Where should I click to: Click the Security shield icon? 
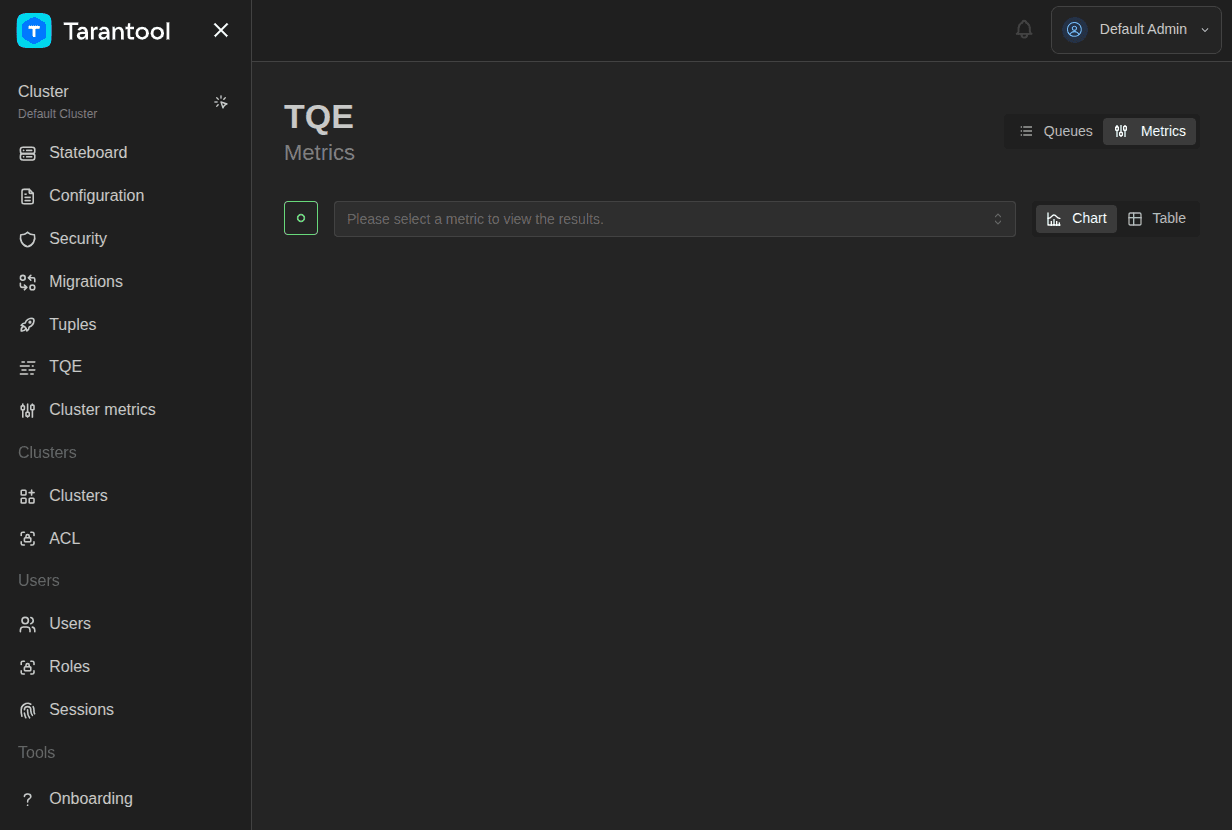[x=28, y=239]
